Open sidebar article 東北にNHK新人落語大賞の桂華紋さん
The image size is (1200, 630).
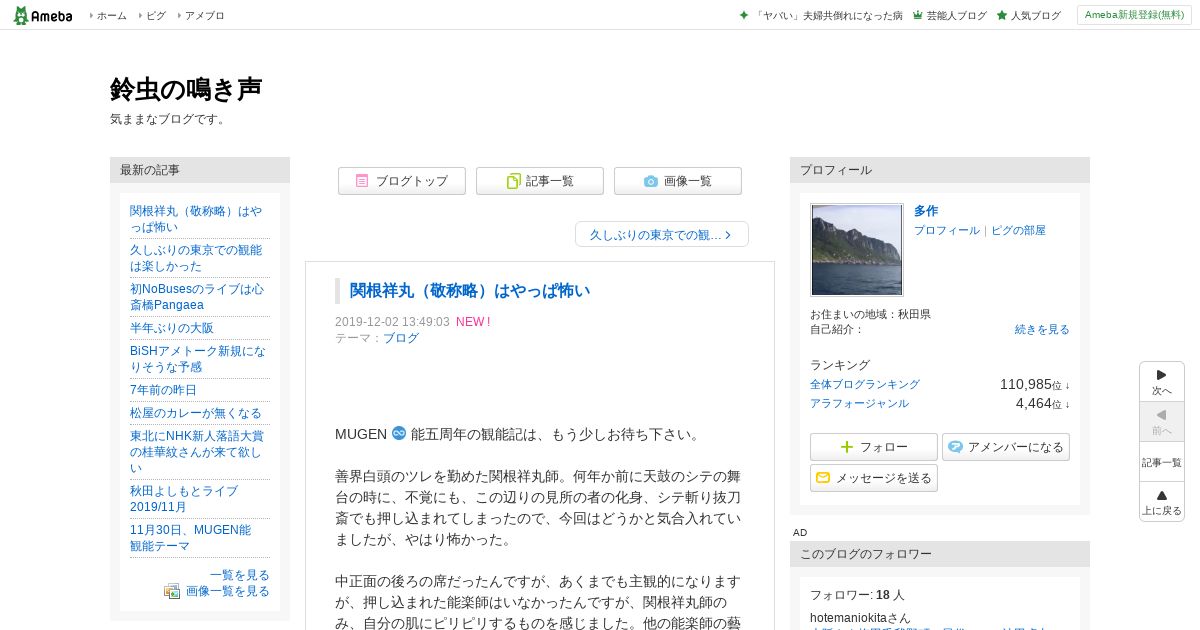click(x=197, y=452)
